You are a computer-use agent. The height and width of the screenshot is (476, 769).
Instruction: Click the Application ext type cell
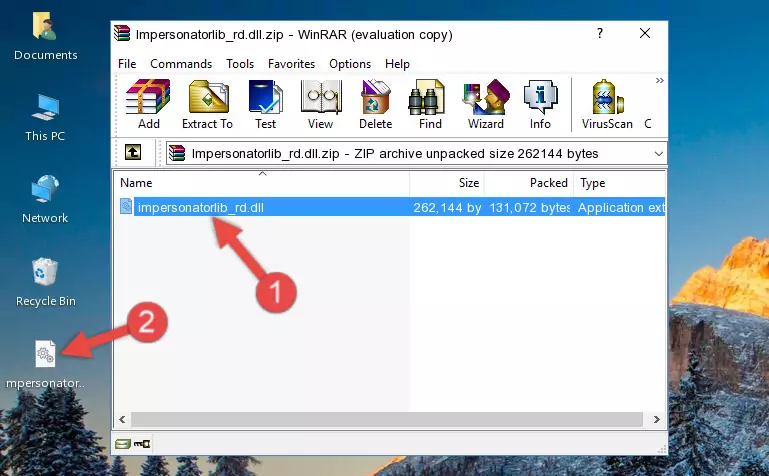pyautogui.click(x=621, y=207)
